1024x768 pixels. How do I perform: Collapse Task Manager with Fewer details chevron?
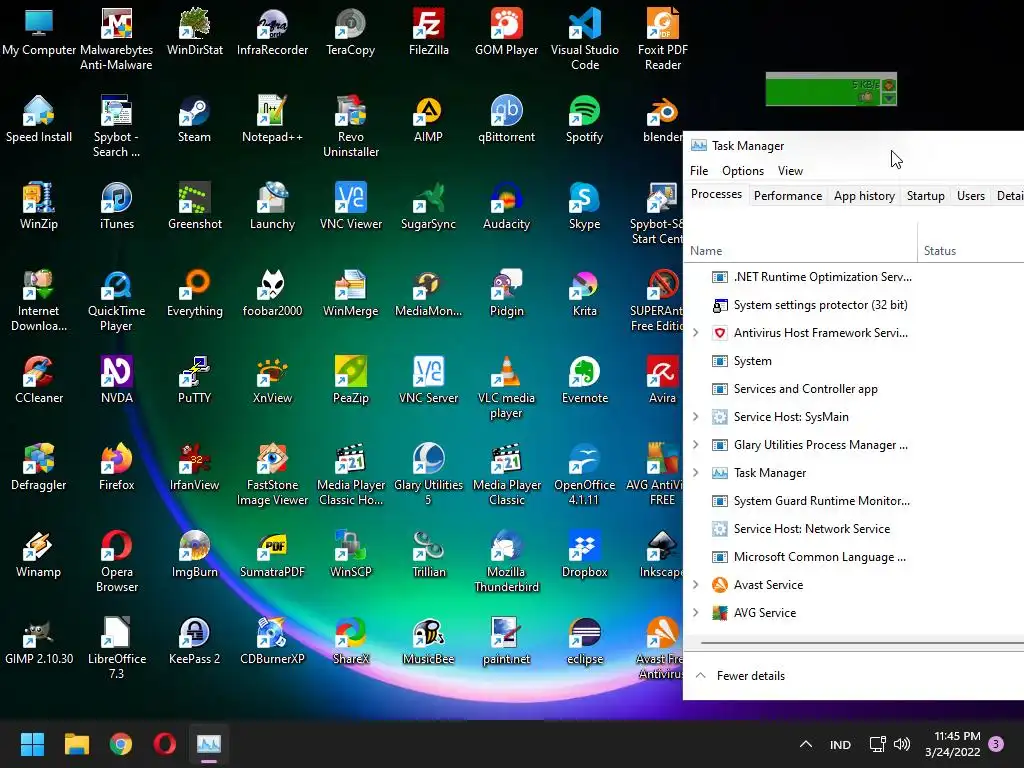[x=701, y=675]
